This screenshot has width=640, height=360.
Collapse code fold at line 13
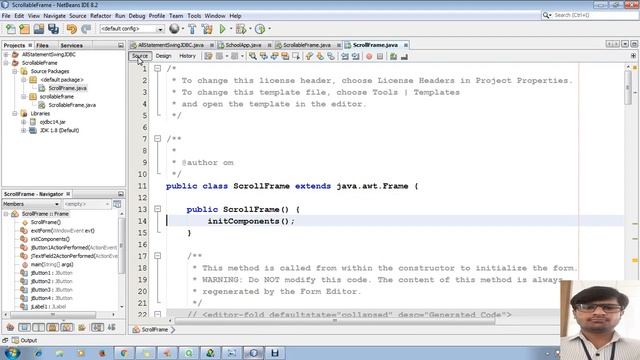(158, 209)
